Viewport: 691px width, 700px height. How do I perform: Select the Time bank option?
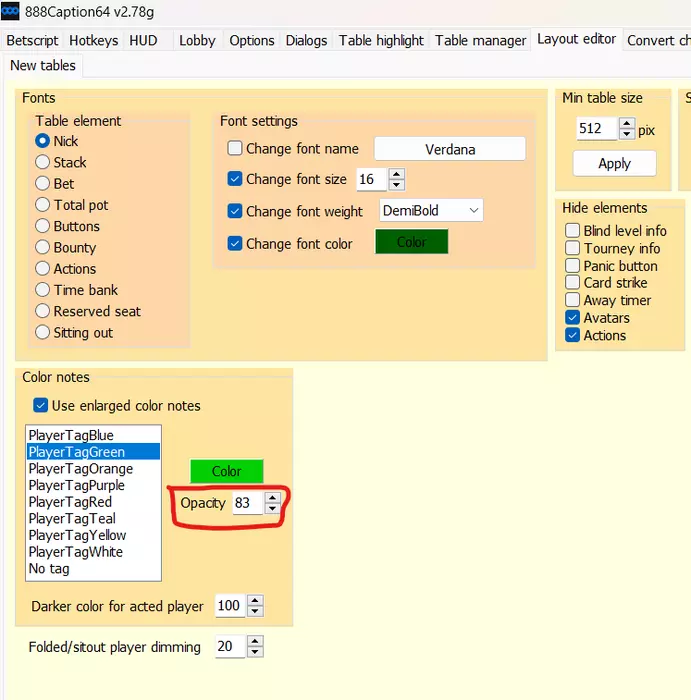click(76, 290)
